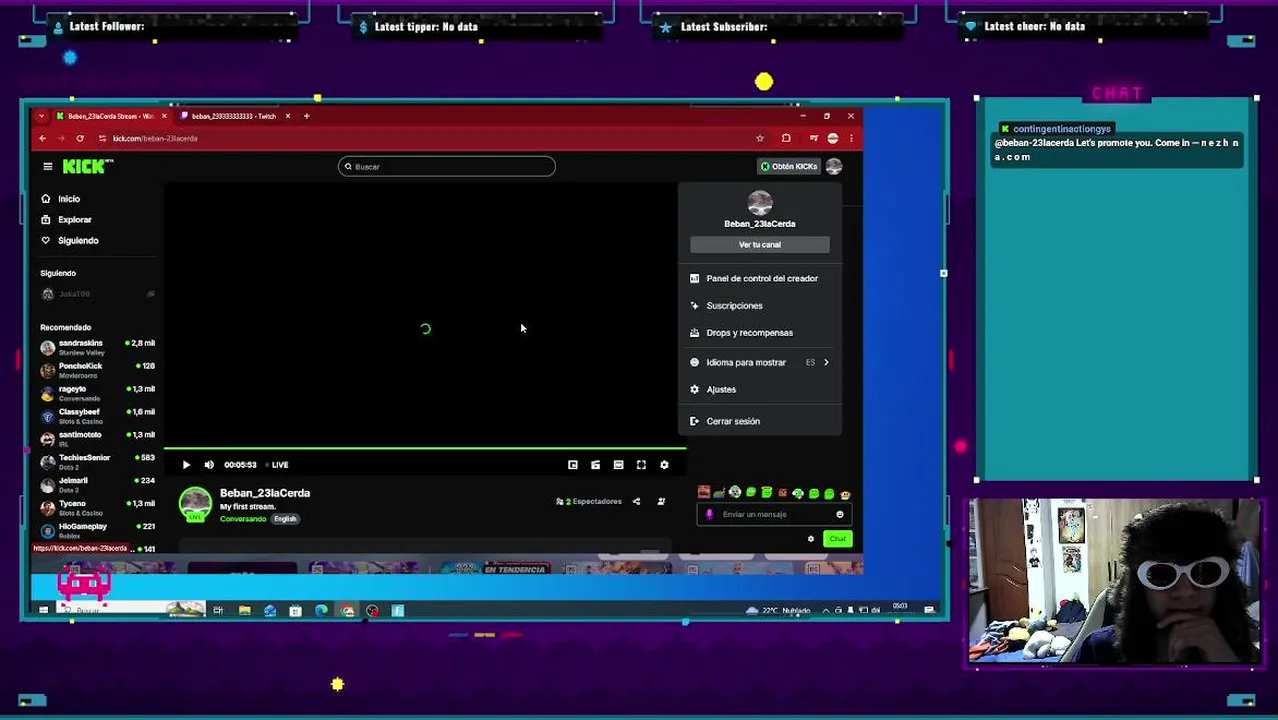The height and width of the screenshot is (720, 1278).
Task: Open browser three-dot menu
Action: [851, 138]
